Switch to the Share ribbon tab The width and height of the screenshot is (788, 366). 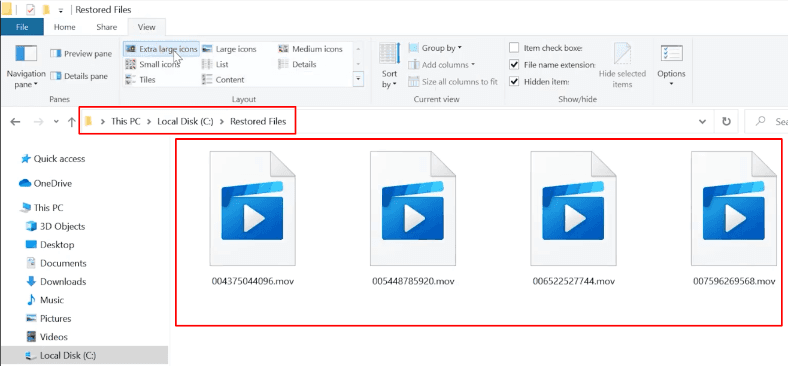point(107,27)
